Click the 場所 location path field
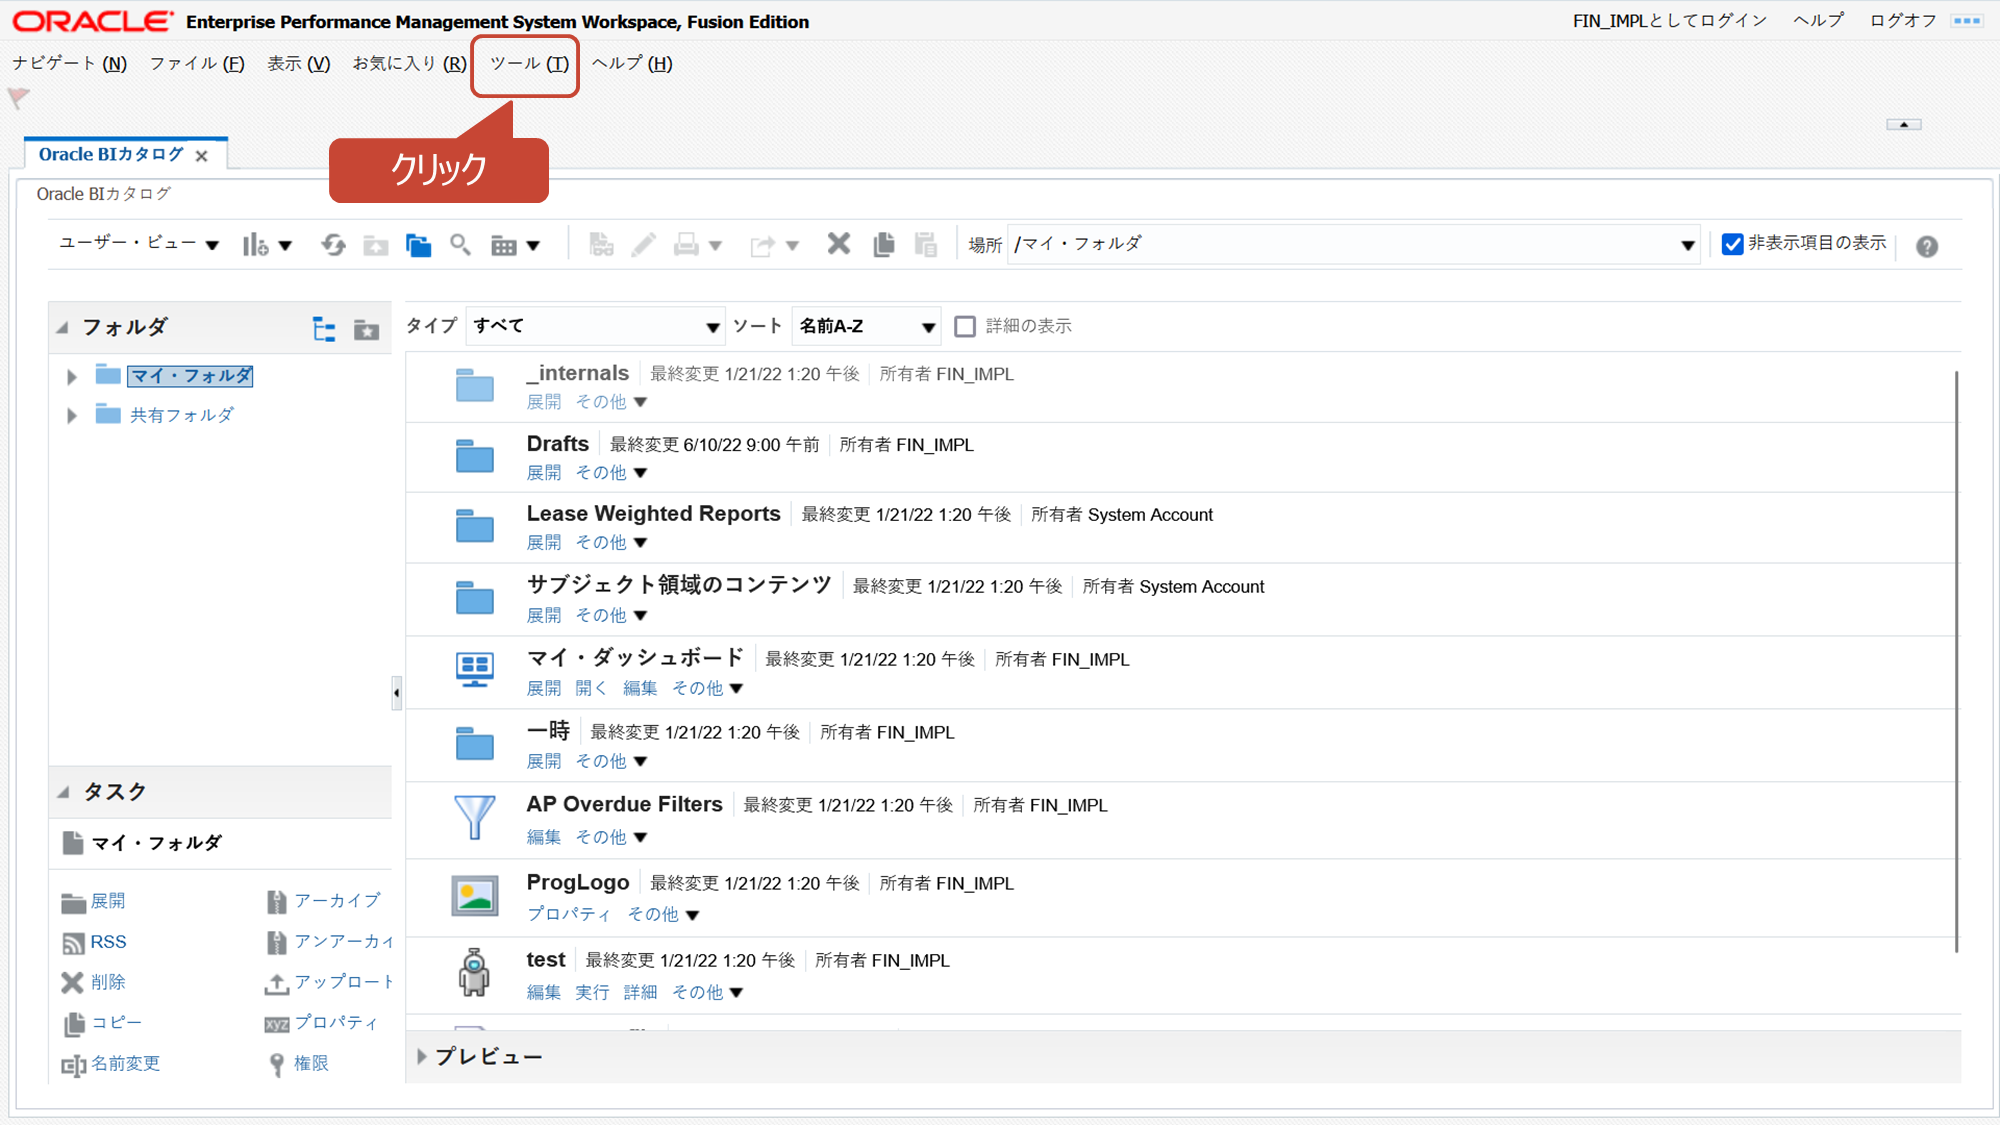The height and width of the screenshot is (1125, 2000). pos(1340,244)
